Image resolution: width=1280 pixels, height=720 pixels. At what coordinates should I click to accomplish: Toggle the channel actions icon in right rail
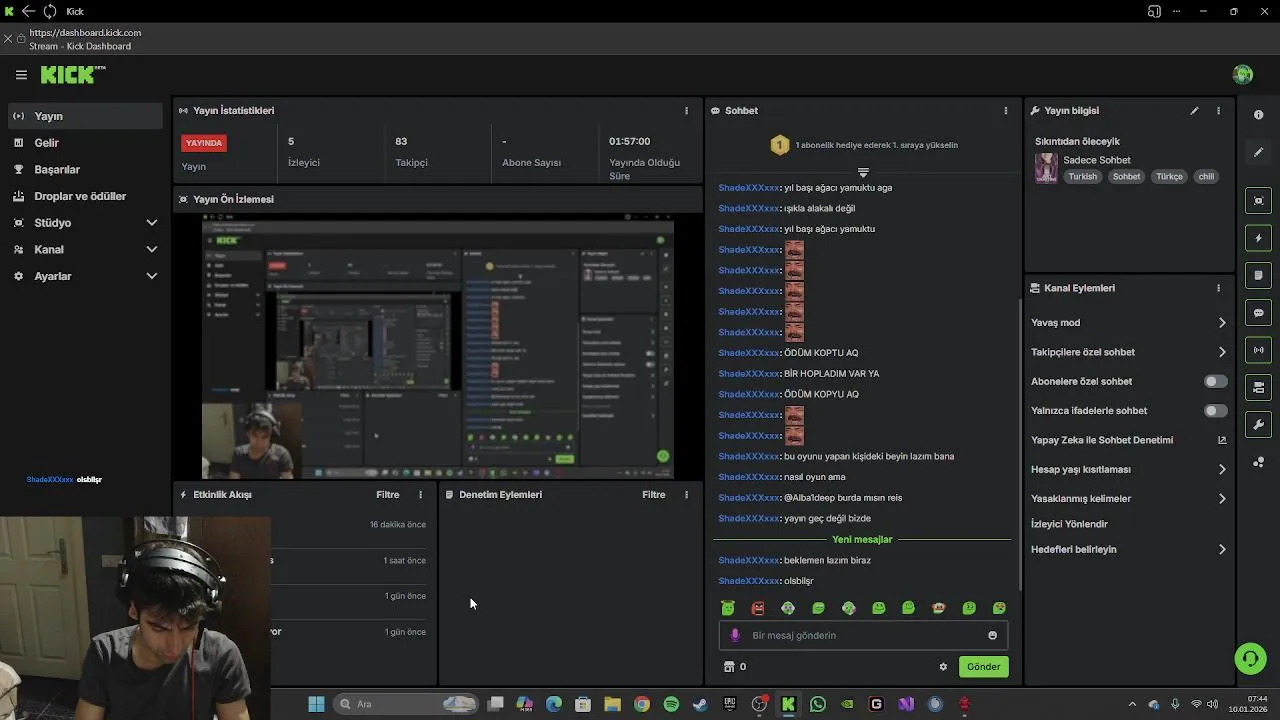pyautogui.click(x=1259, y=387)
